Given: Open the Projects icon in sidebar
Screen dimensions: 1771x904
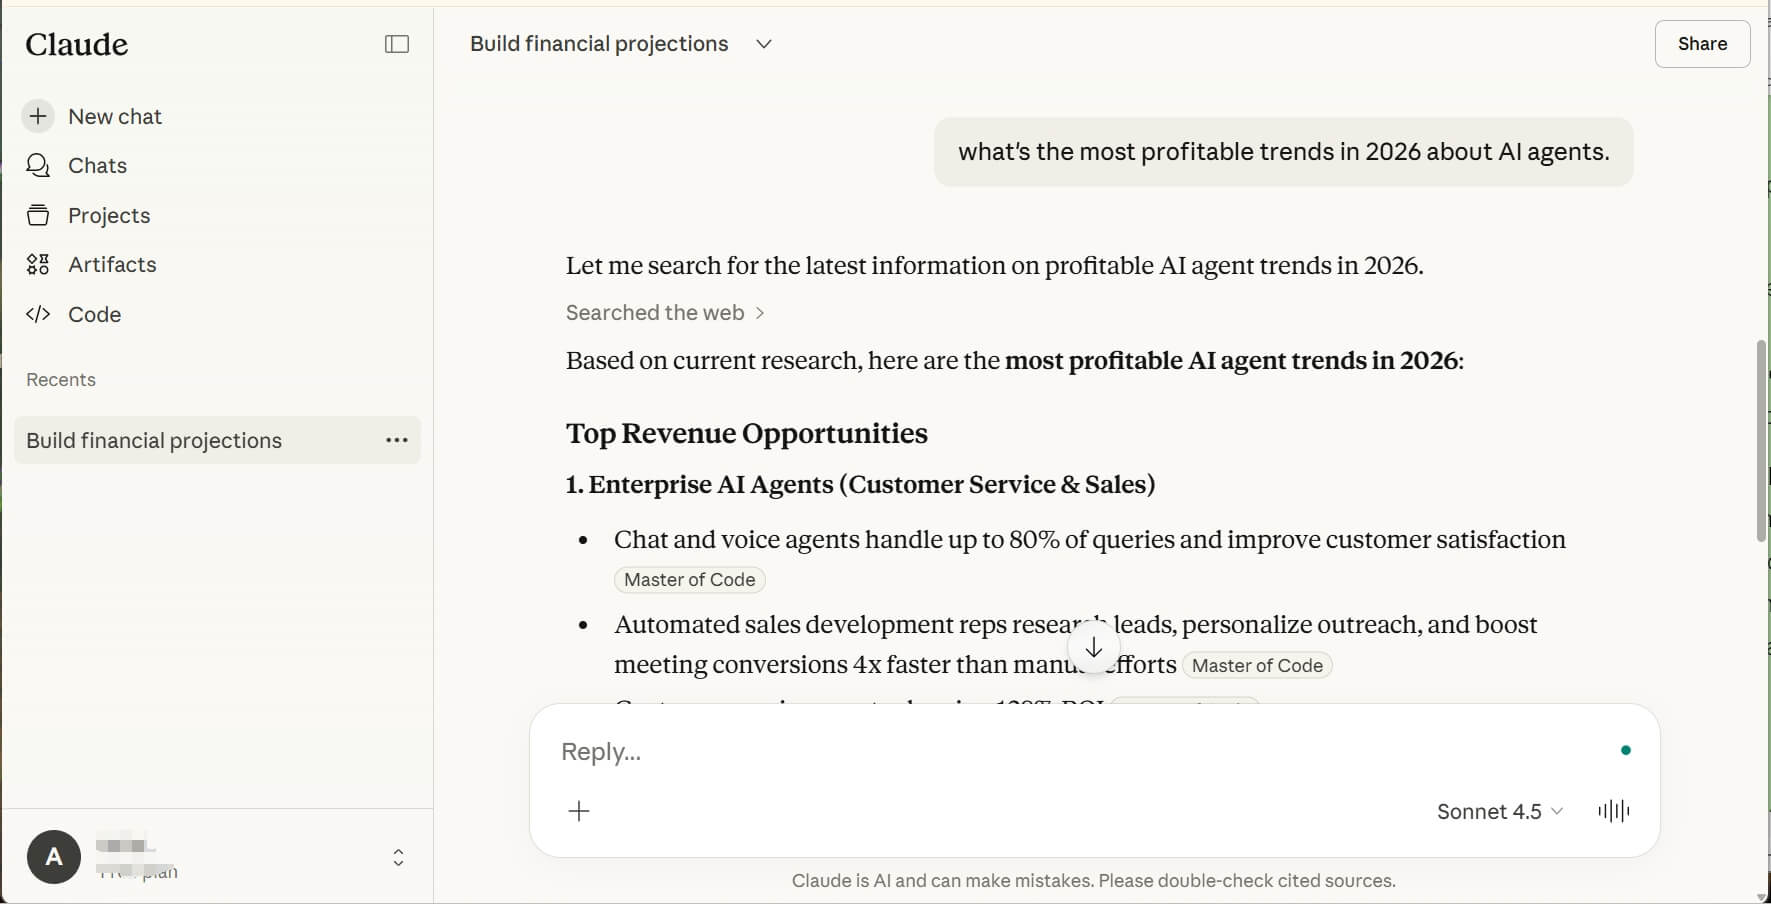Looking at the screenshot, I should [x=38, y=215].
